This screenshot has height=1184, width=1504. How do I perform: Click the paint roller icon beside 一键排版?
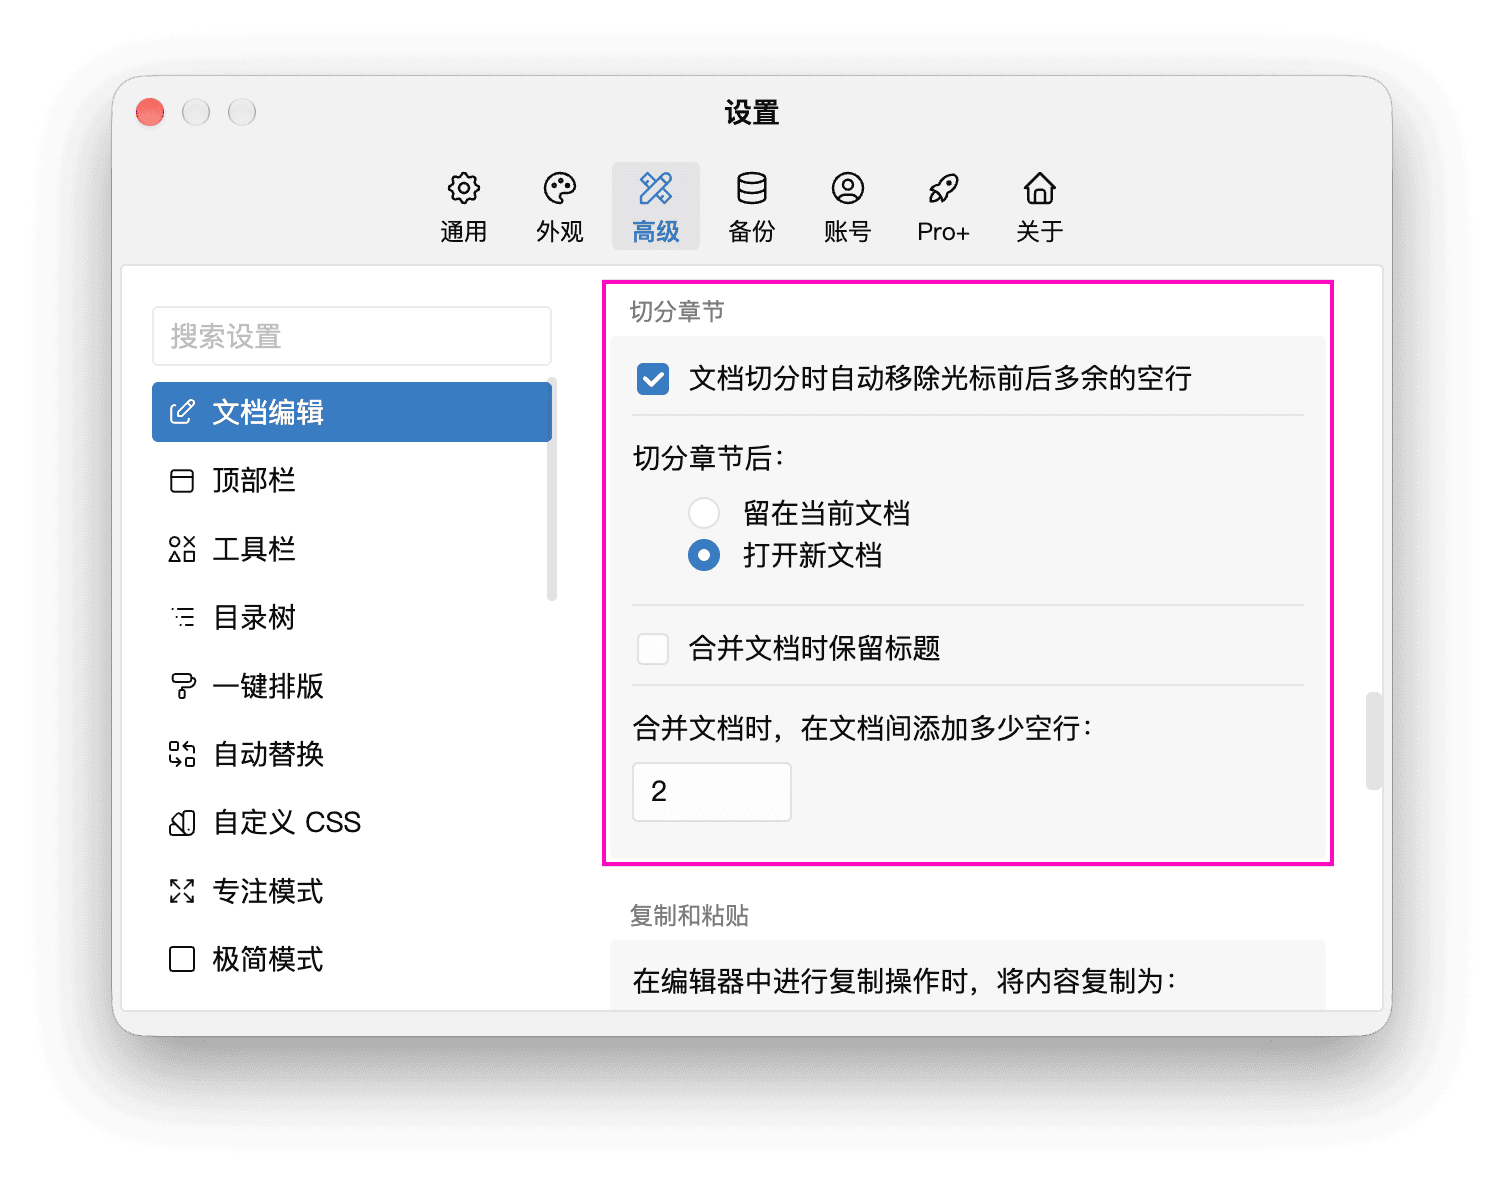182,686
